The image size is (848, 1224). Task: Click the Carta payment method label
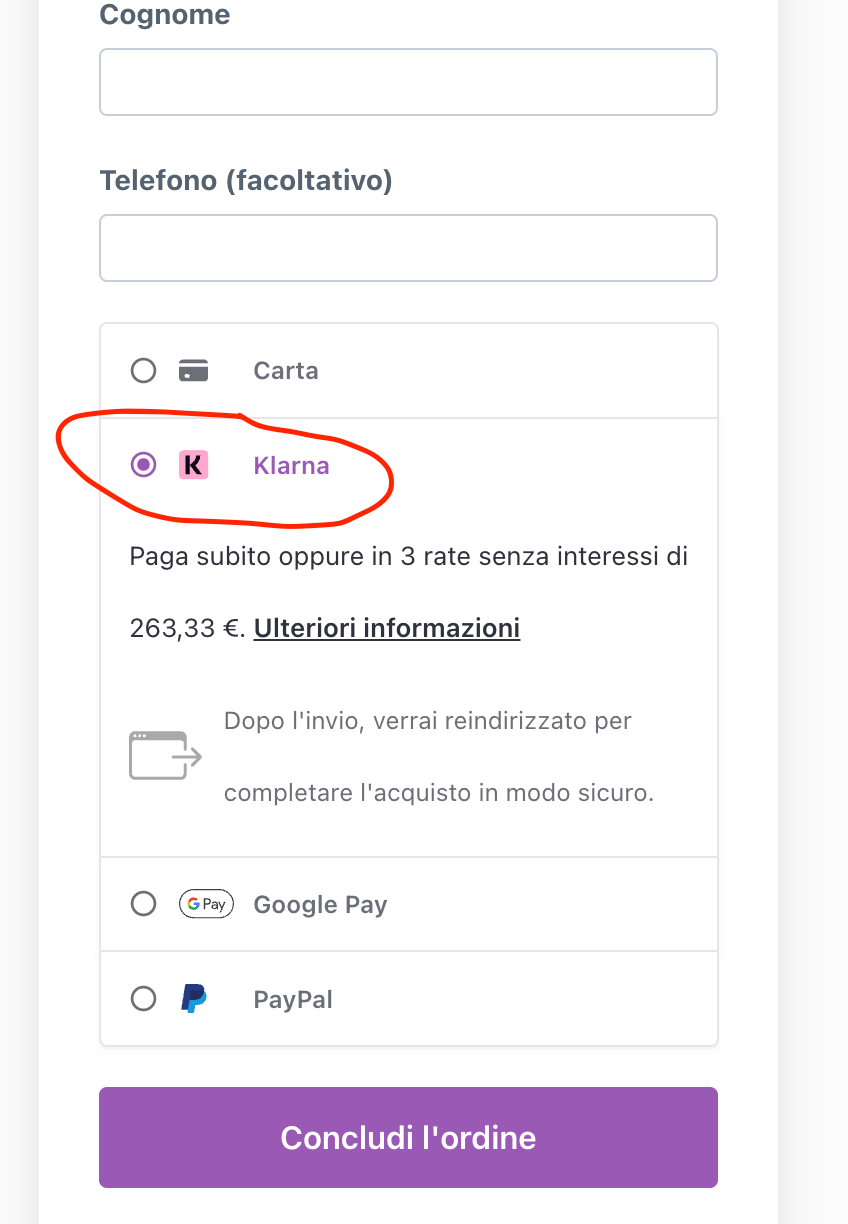point(286,371)
